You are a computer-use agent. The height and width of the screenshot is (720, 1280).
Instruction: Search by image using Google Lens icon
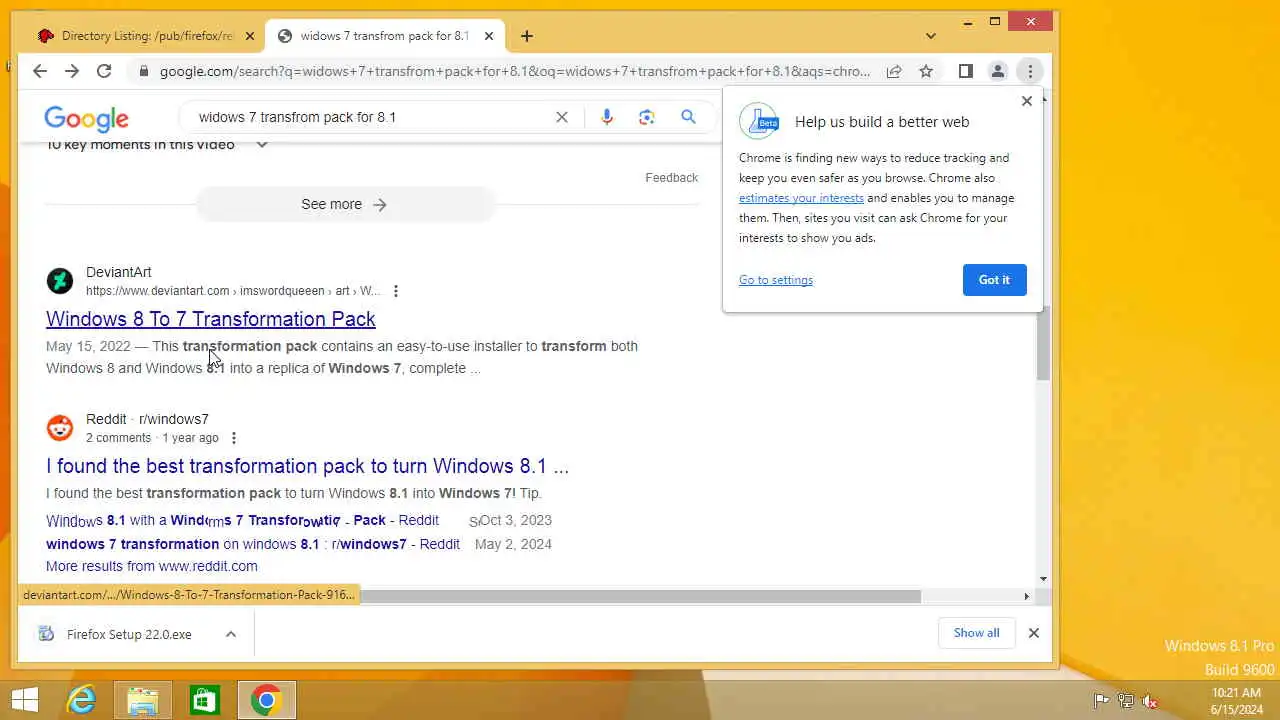[647, 117]
